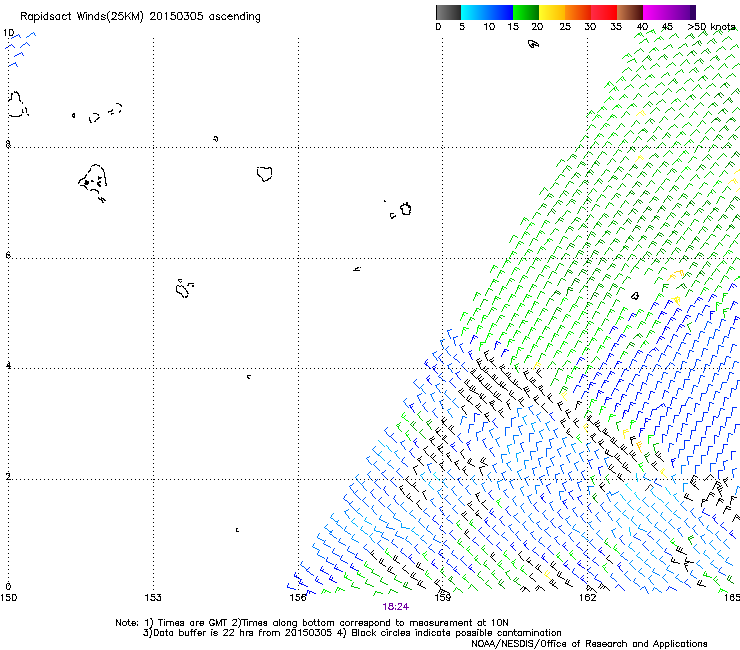Click the '25' legend scale label
Image resolution: width=740 pixels, height=650 pixels.
[x=565, y=26]
